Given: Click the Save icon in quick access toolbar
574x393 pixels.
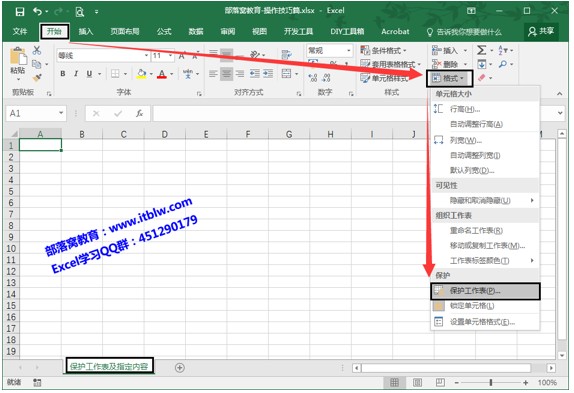Looking at the screenshot, I should click(20, 12).
